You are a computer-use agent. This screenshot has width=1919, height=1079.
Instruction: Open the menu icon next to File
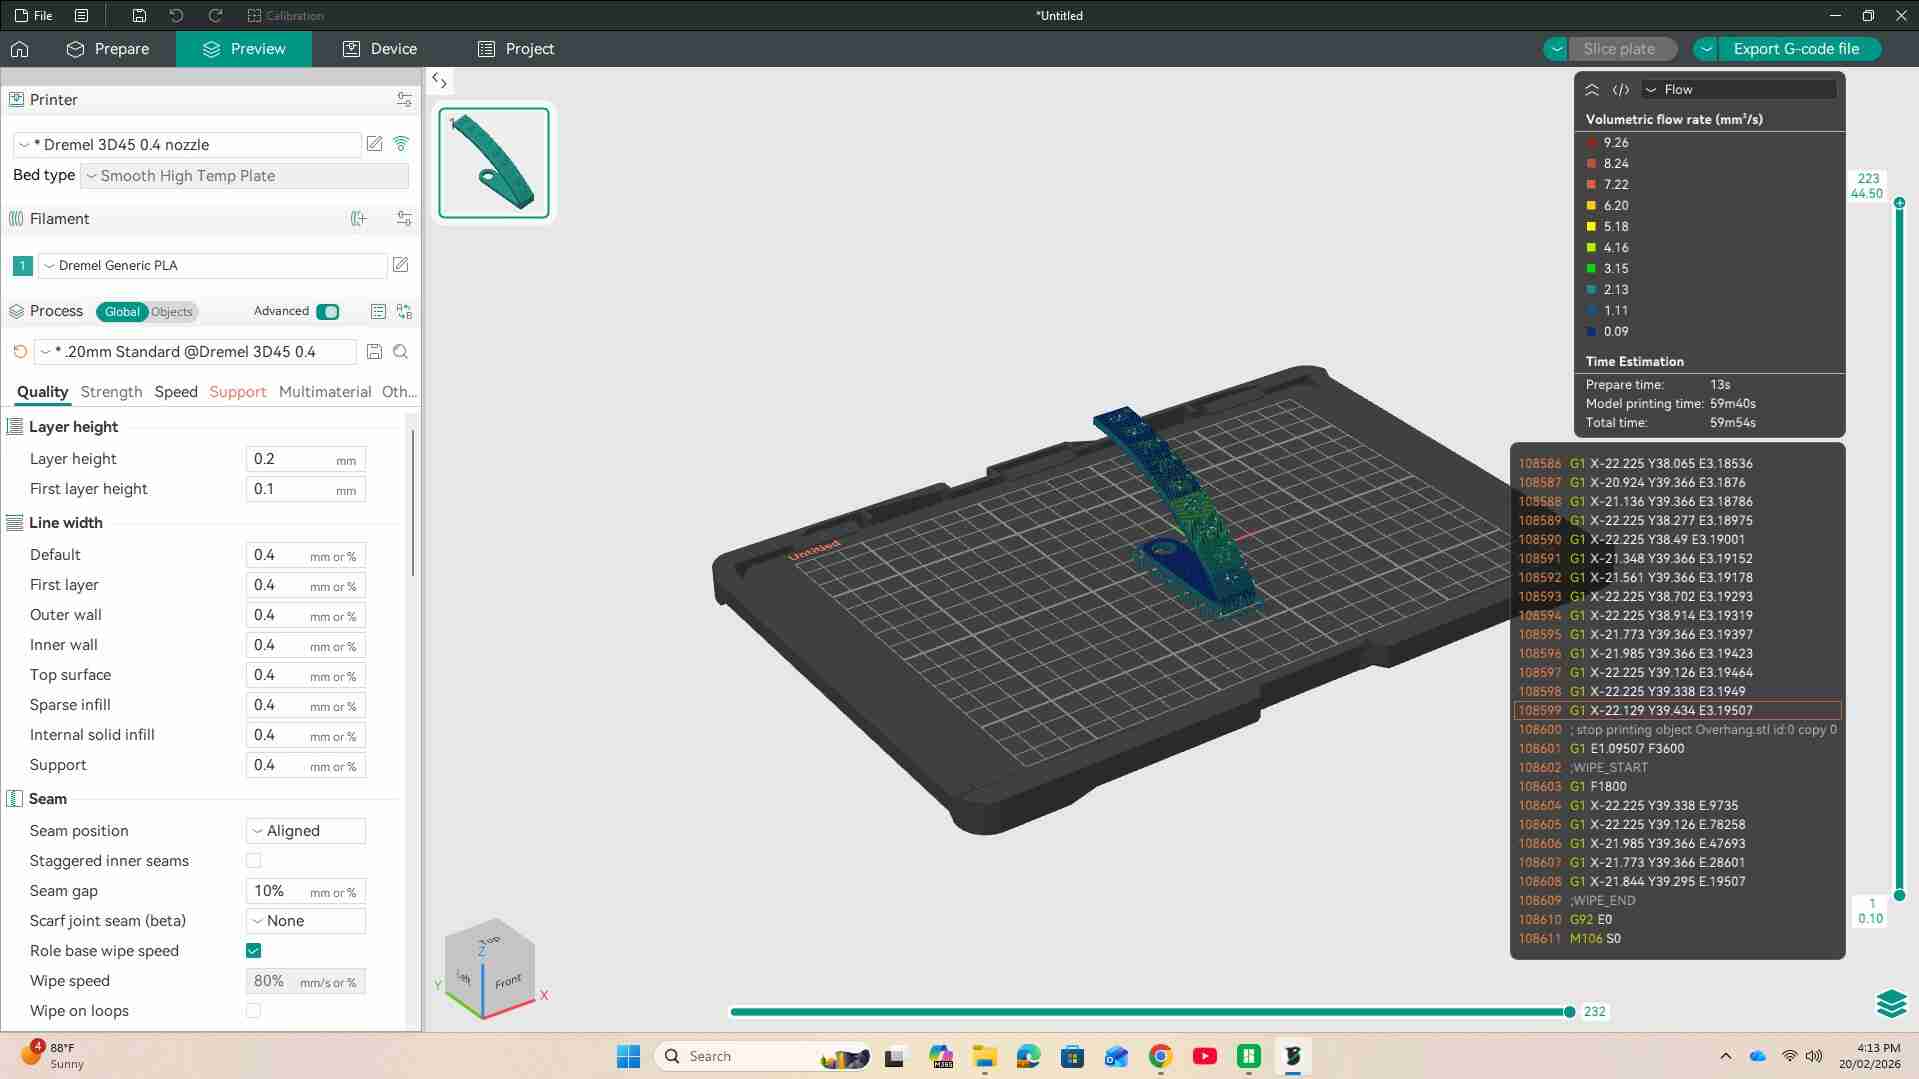click(82, 16)
